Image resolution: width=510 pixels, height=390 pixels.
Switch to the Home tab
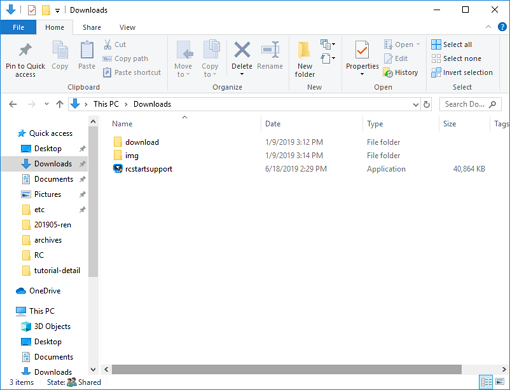55,27
